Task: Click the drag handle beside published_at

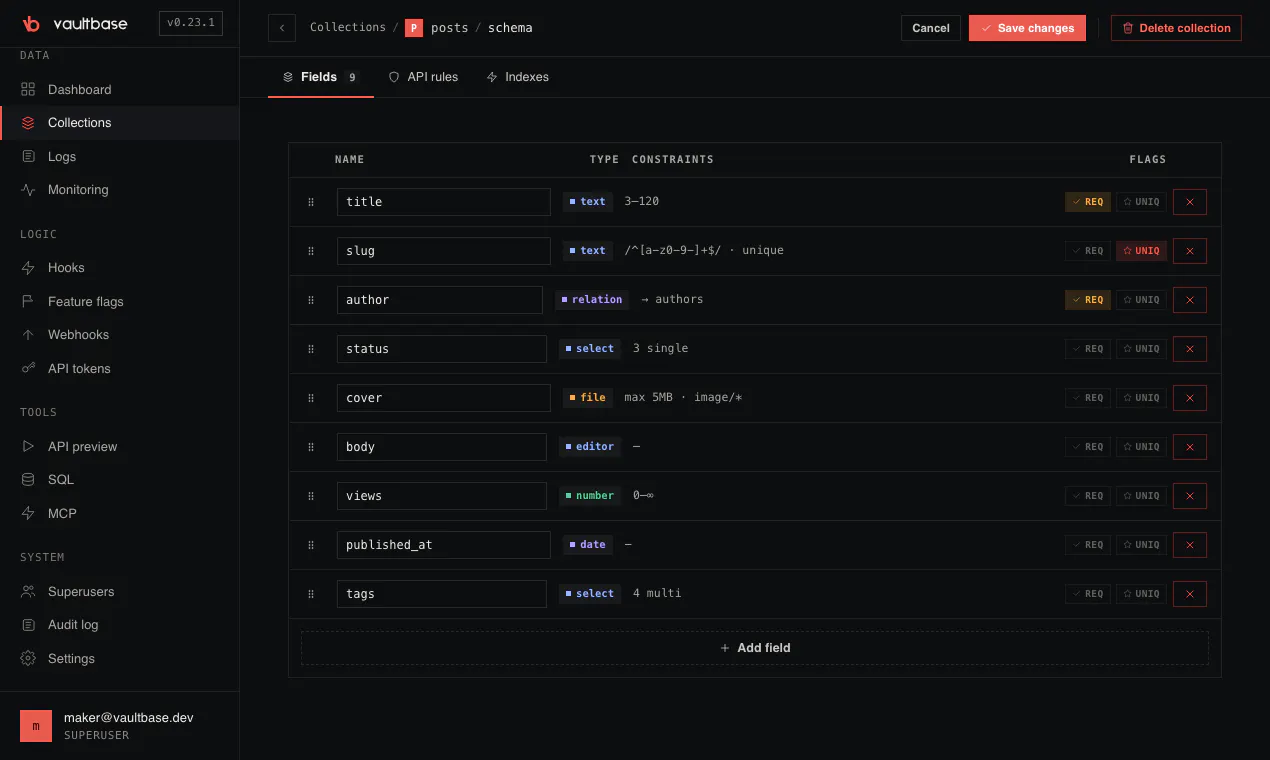Action: click(311, 545)
